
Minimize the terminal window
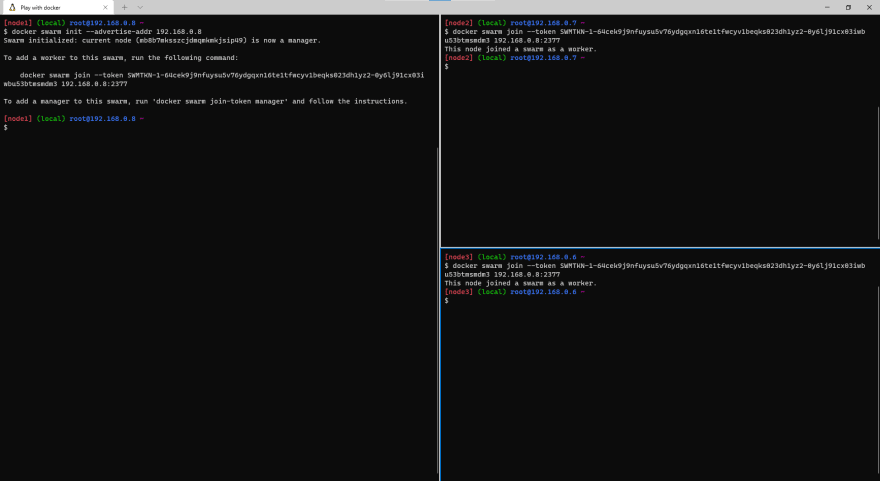coord(827,7)
